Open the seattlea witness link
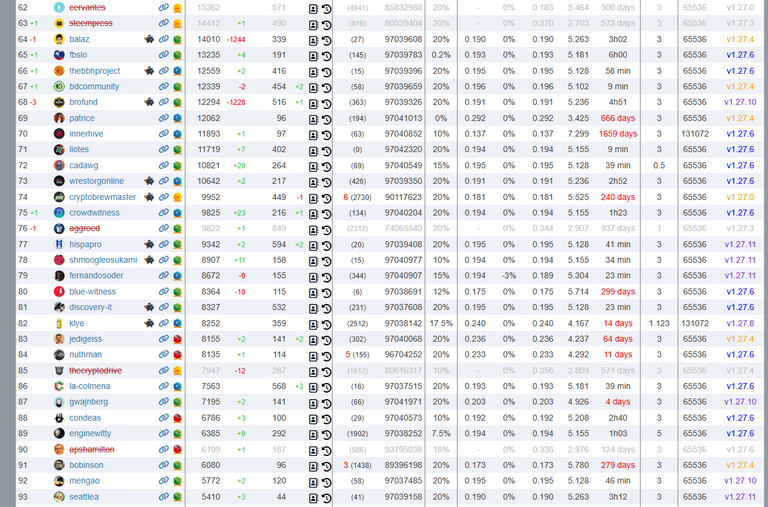Screen dimensions: 768x507 [84, 497]
